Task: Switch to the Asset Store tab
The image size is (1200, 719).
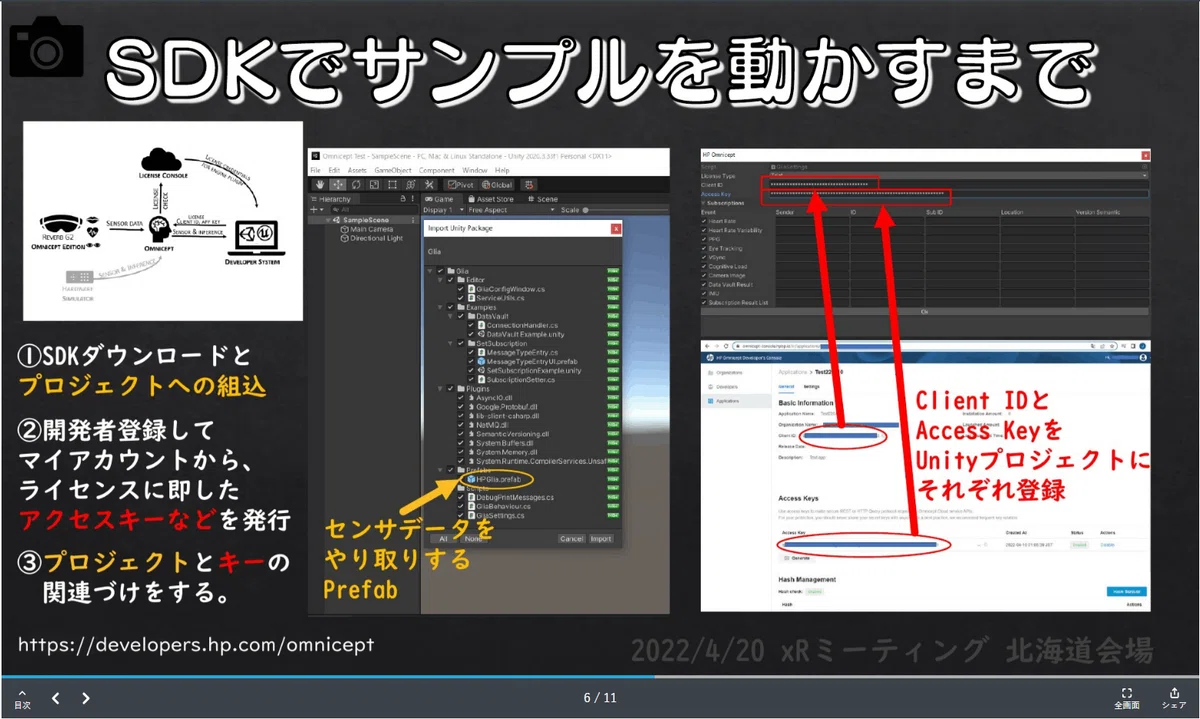Action: point(491,199)
